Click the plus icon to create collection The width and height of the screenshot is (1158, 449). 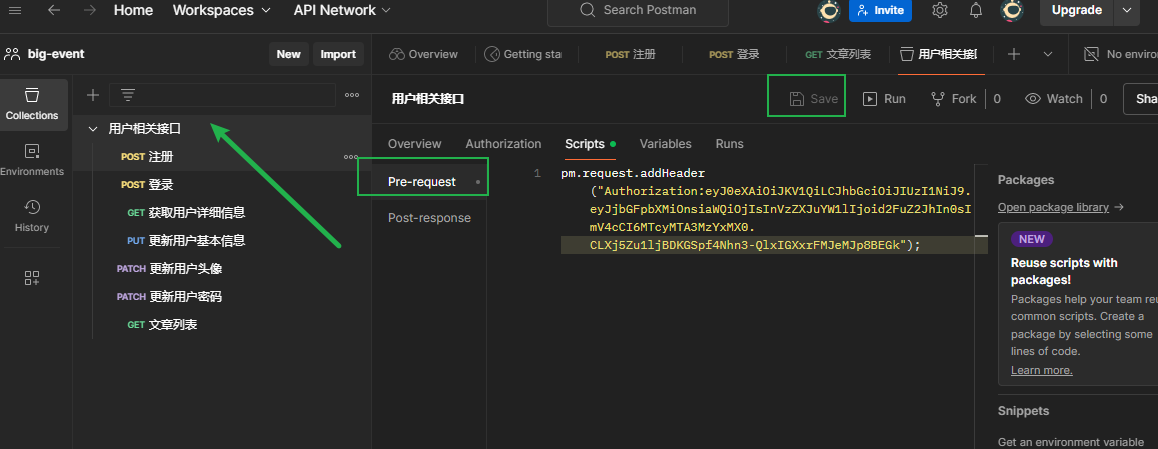coord(93,95)
